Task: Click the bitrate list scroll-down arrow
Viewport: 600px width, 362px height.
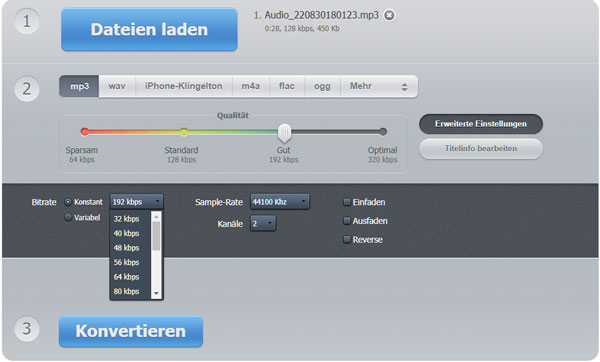Action: [x=156, y=294]
